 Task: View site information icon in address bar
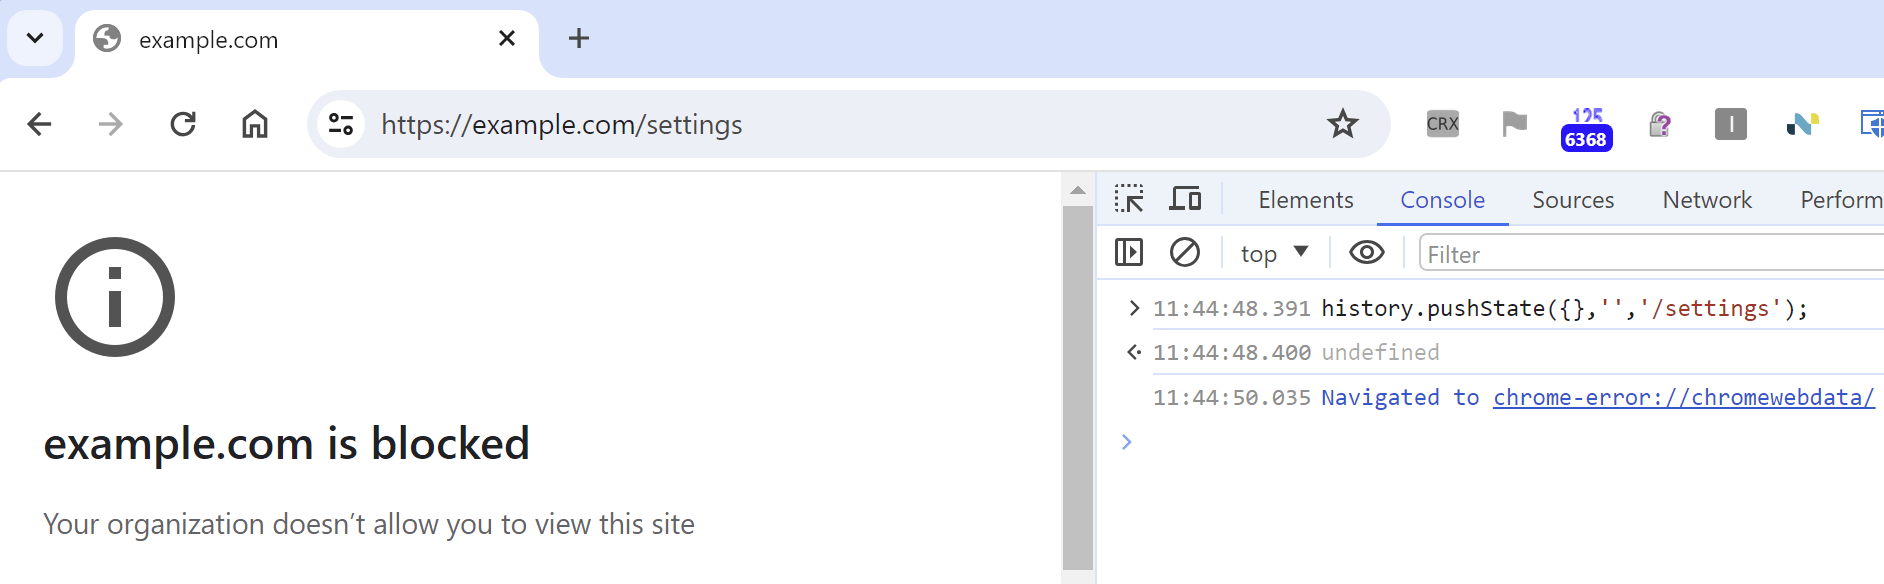point(341,124)
